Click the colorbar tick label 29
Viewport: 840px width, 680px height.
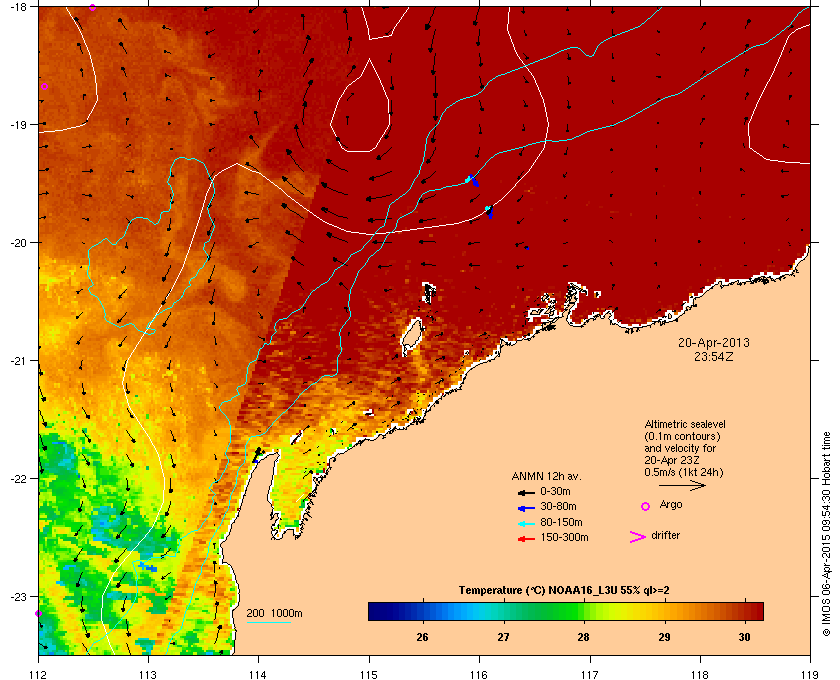coord(664,637)
